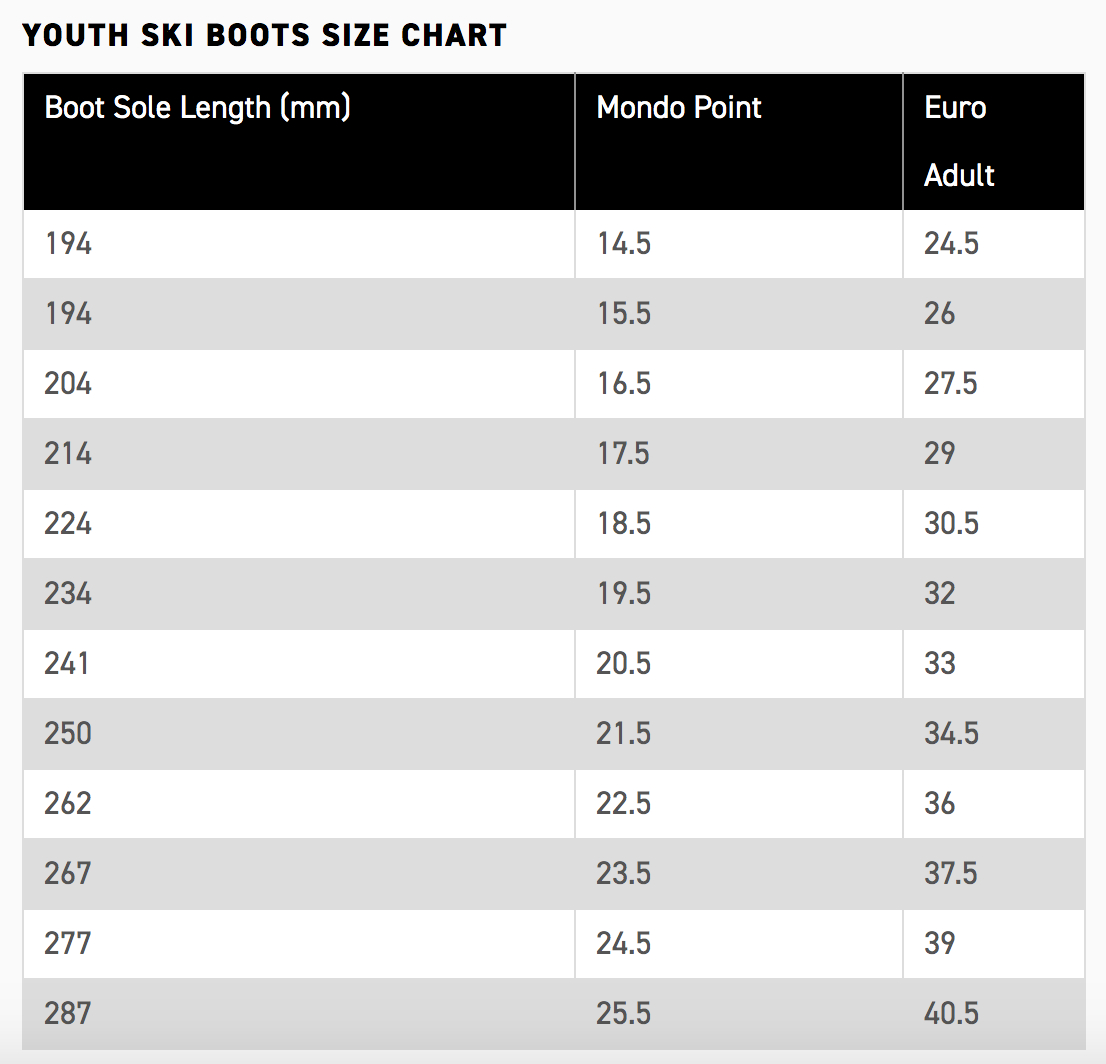Select Euro size 27.5 cell
This screenshot has height=1064, width=1106.
951,384
